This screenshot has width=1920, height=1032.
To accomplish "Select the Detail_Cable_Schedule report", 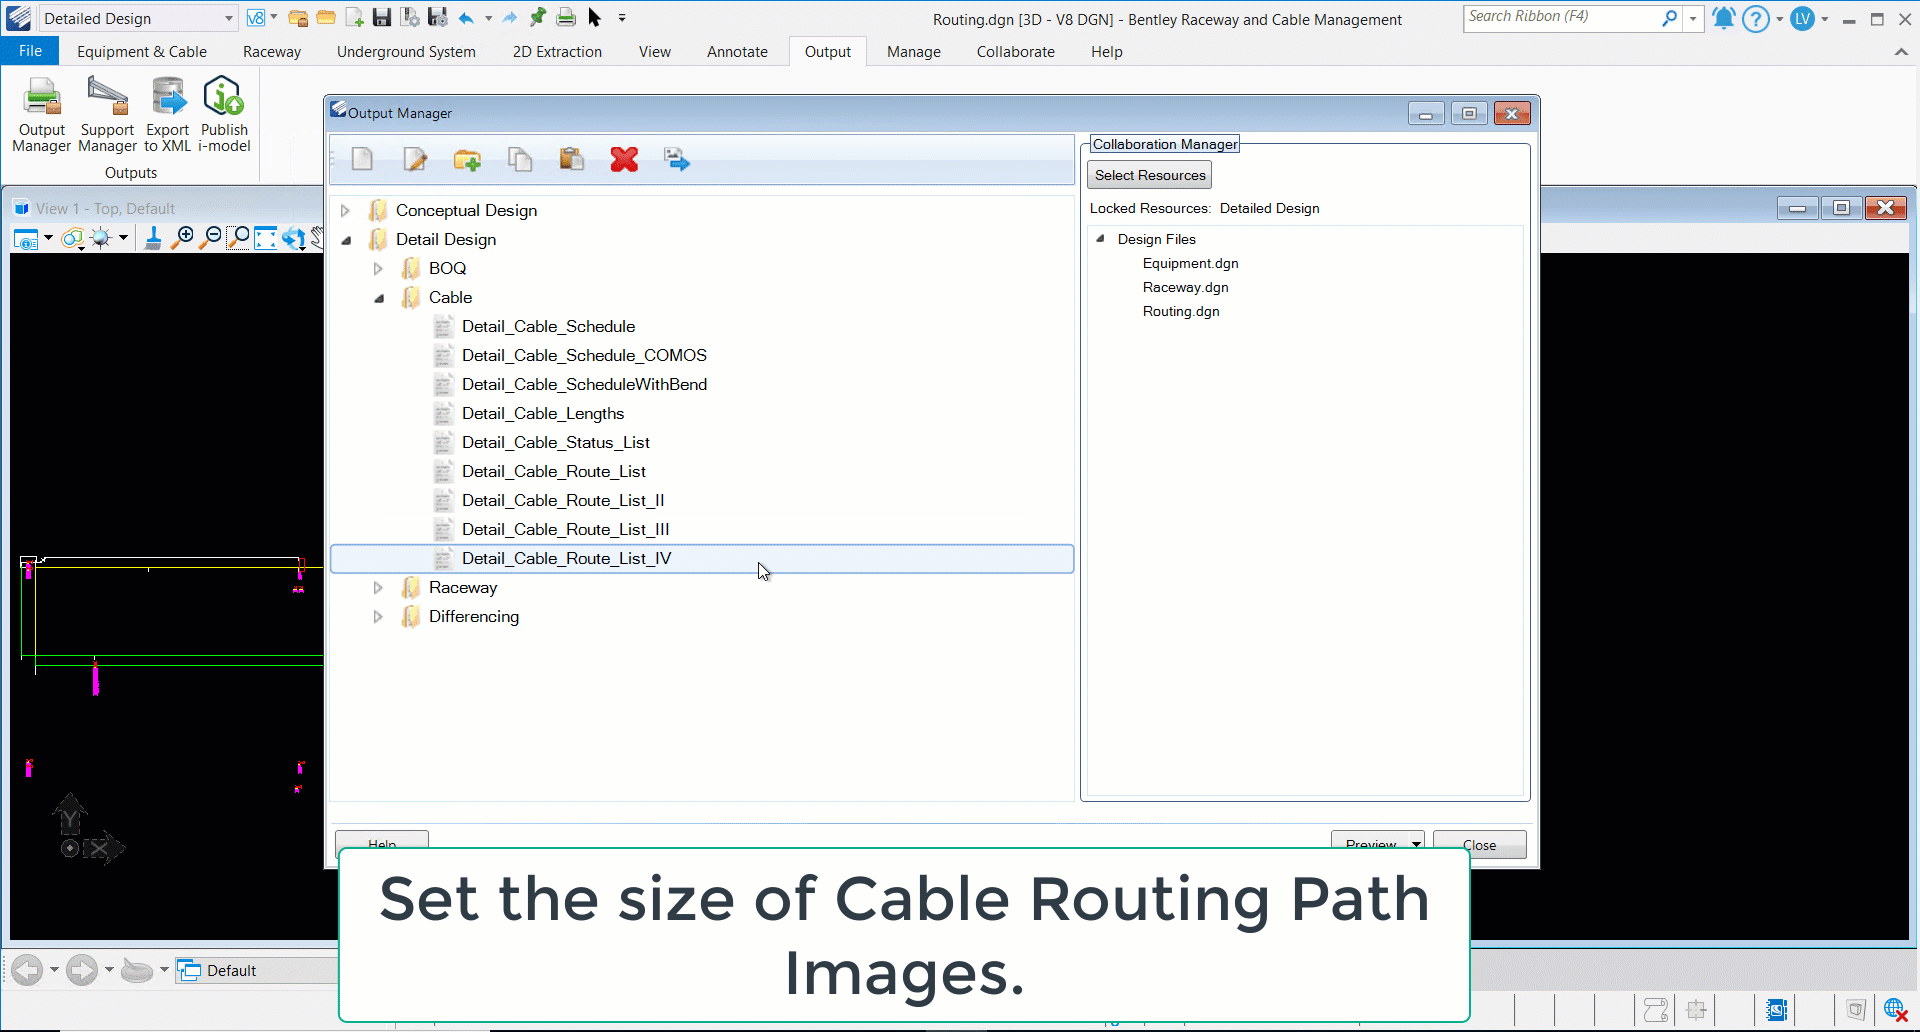I will [x=548, y=327].
